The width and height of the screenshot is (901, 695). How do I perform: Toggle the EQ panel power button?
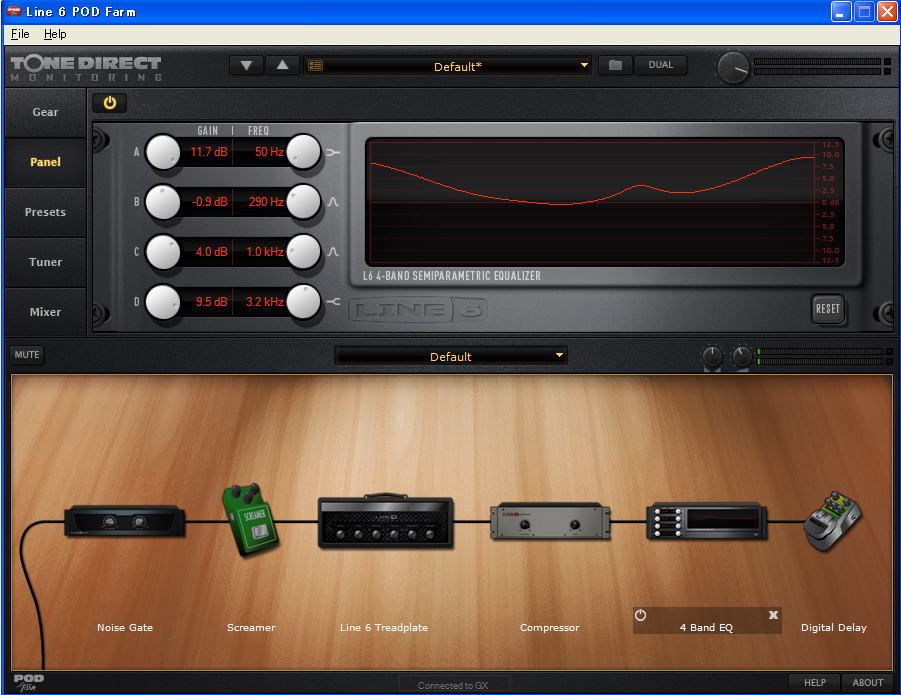point(109,103)
